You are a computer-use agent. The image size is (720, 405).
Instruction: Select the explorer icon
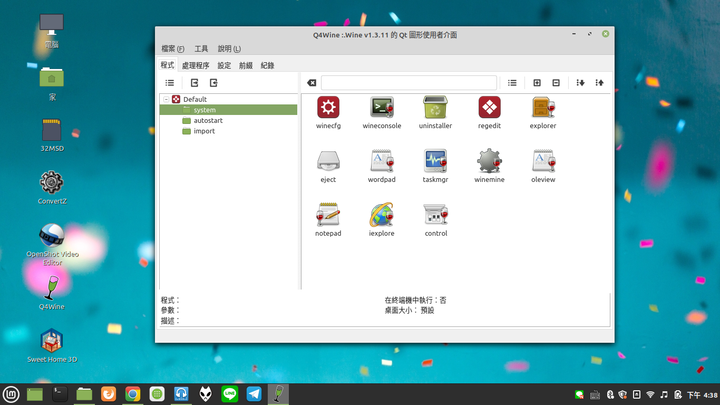click(x=543, y=107)
